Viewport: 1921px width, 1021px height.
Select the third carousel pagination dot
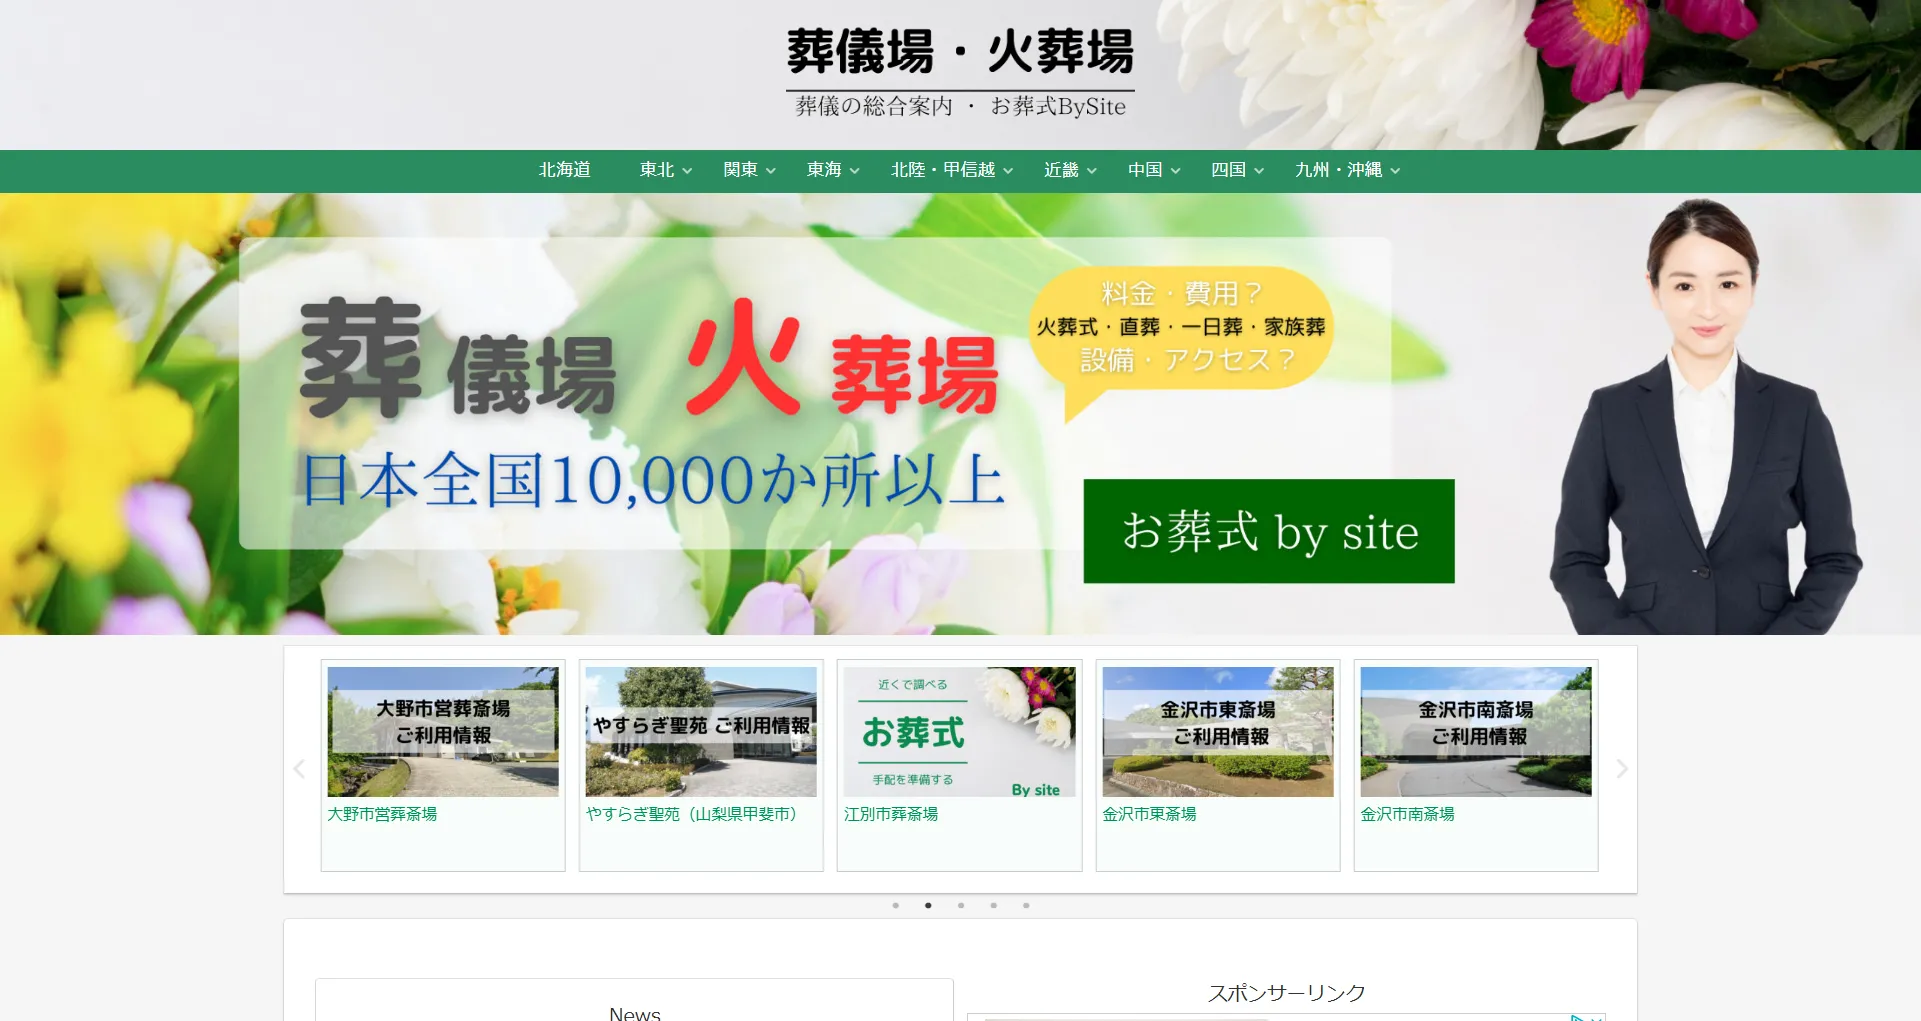(961, 906)
